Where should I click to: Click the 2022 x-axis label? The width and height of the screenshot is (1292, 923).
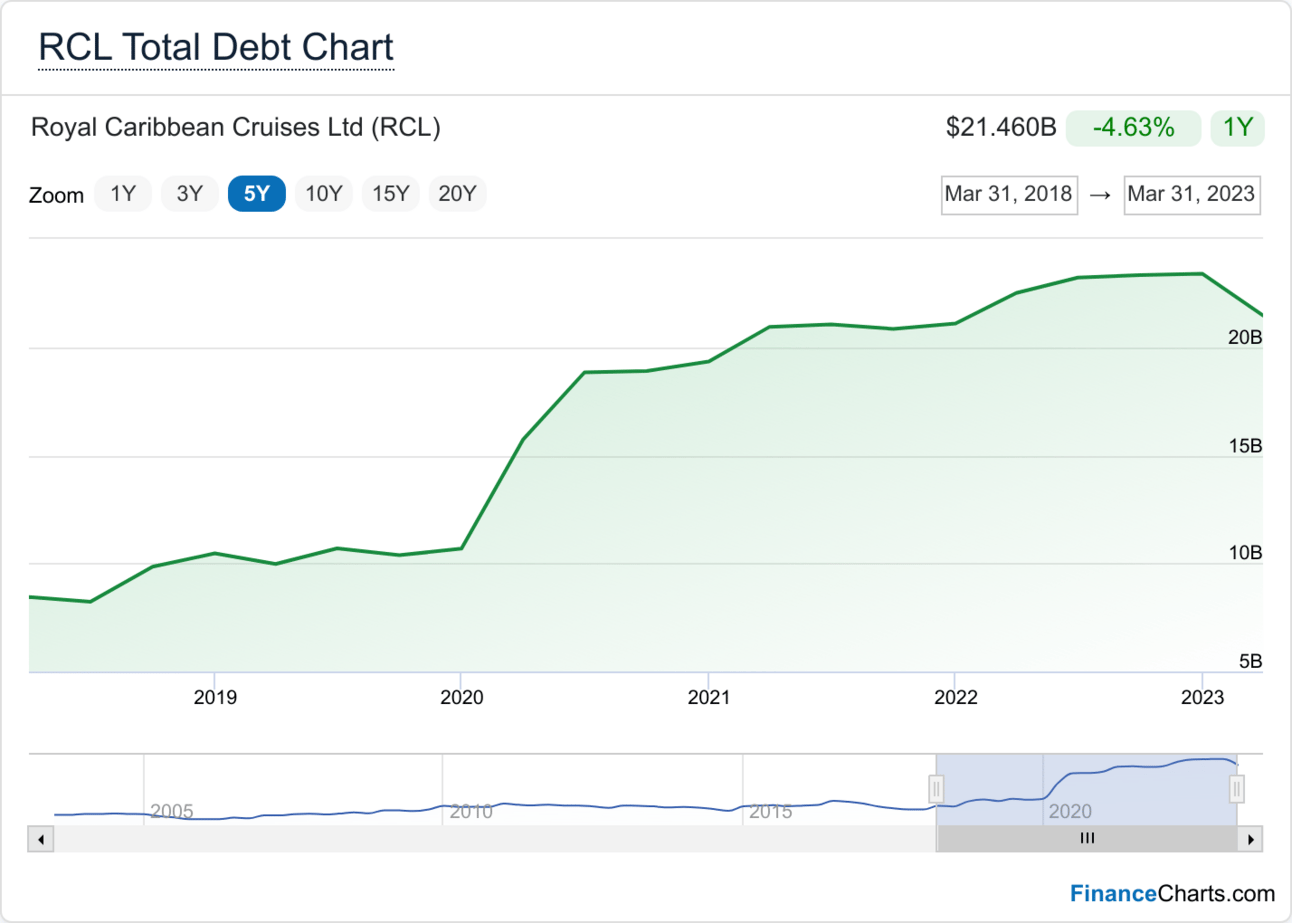tap(954, 698)
